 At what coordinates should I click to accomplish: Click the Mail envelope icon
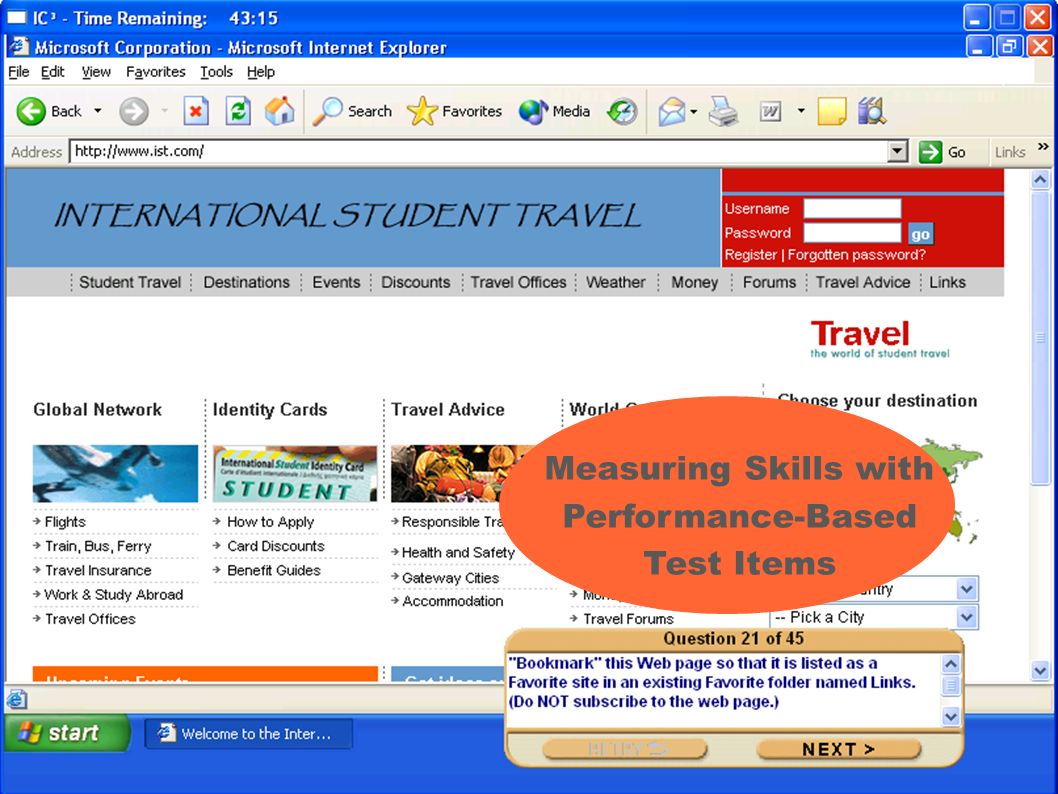671,111
